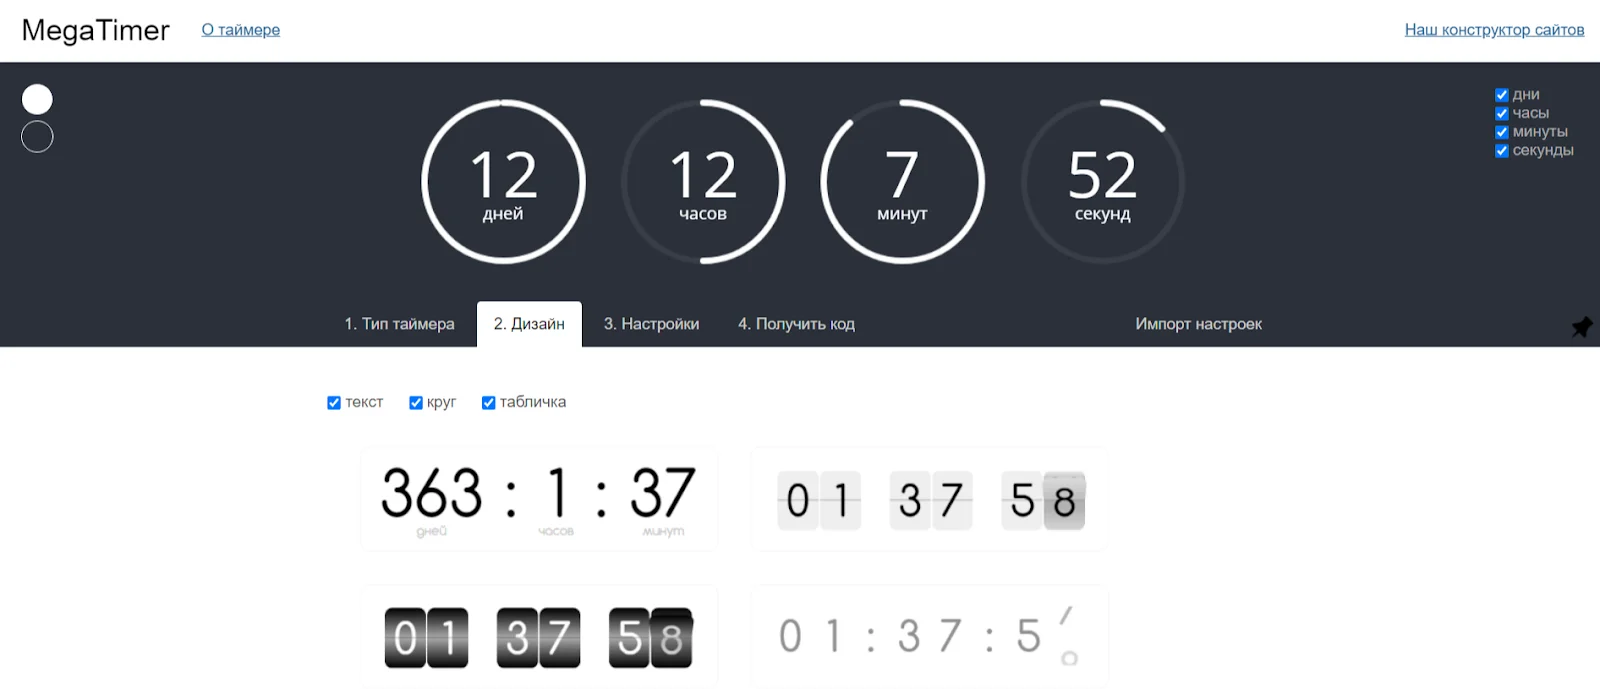The height and width of the screenshot is (689, 1600).
Task: Select the dark outlined color circle
Action: [37, 136]
